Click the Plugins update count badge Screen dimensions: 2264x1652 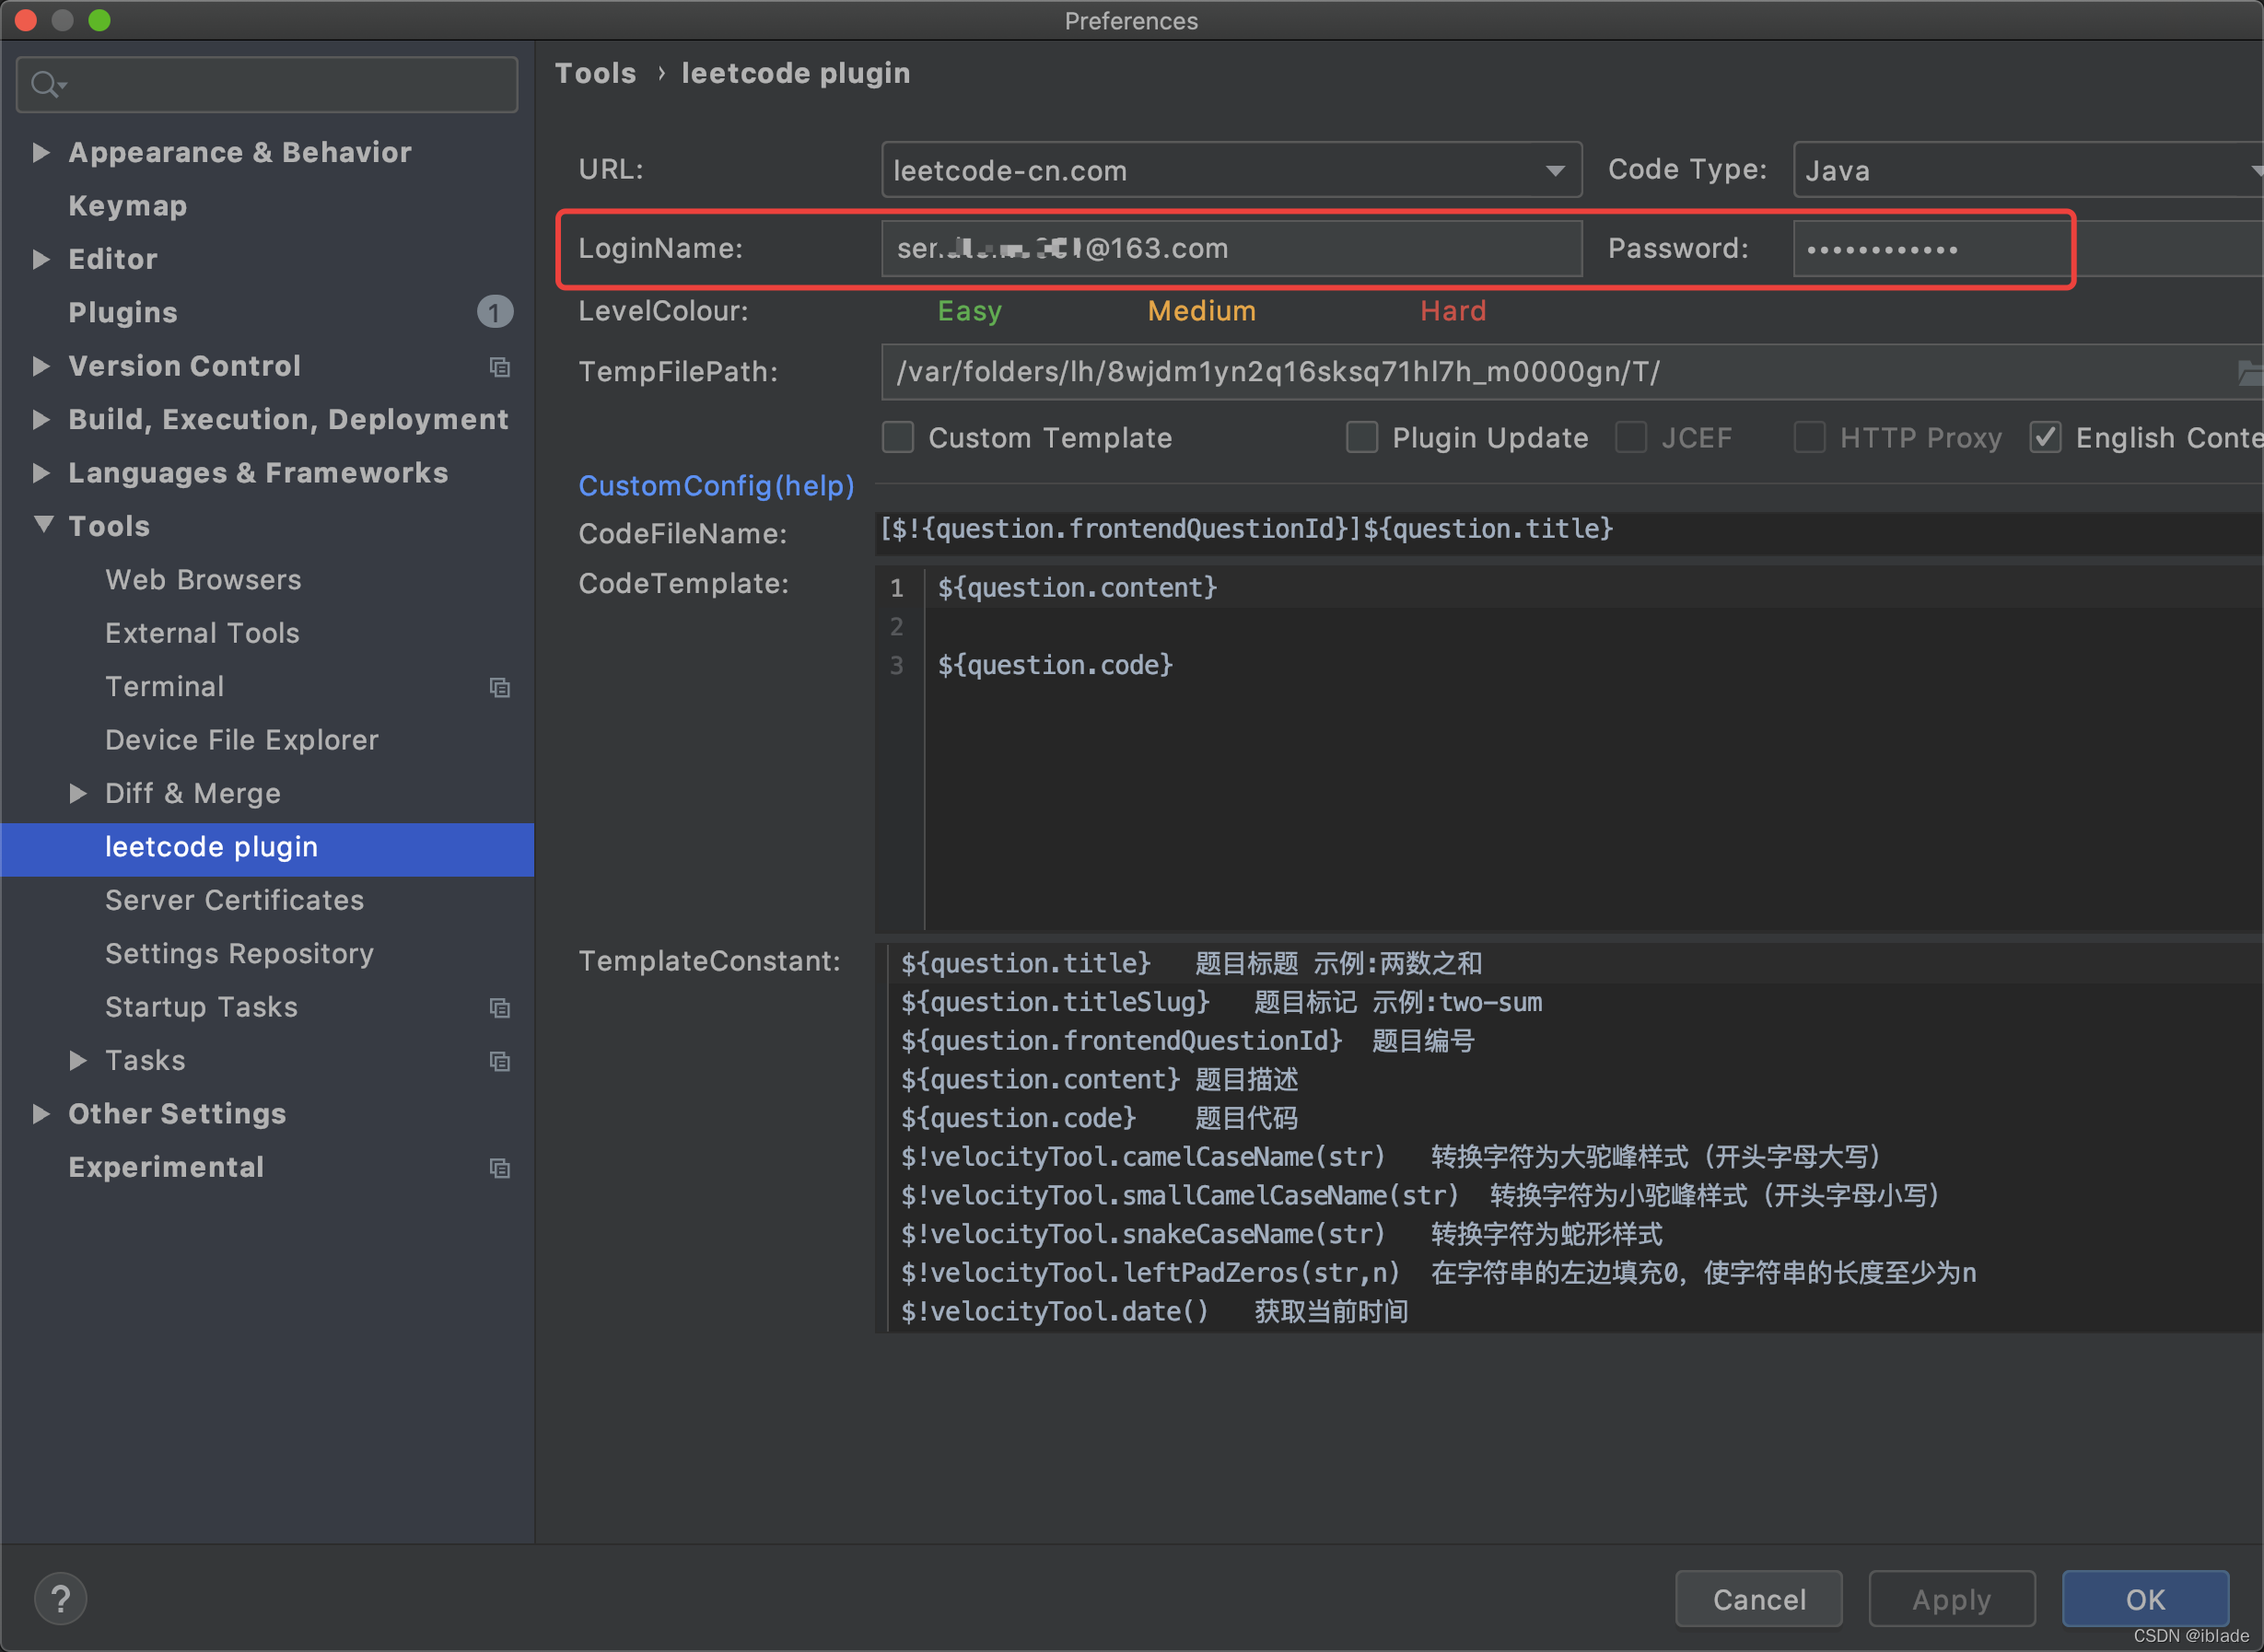click(x=494, y=312)
